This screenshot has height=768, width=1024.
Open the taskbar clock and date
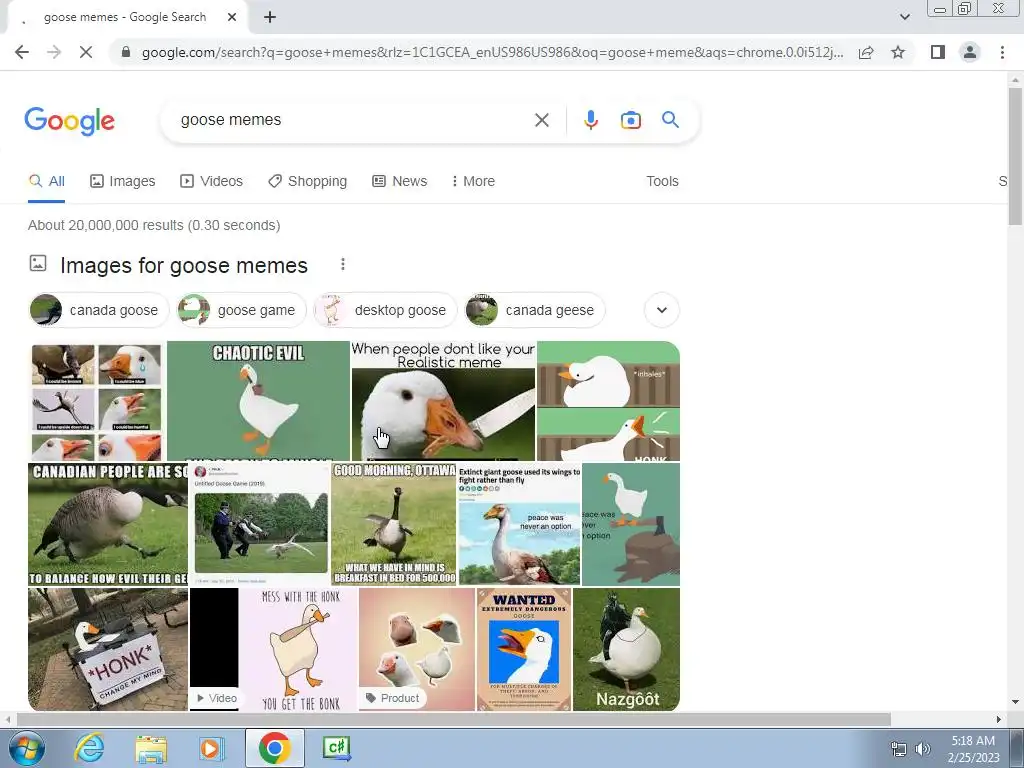(x=973, y=748)
